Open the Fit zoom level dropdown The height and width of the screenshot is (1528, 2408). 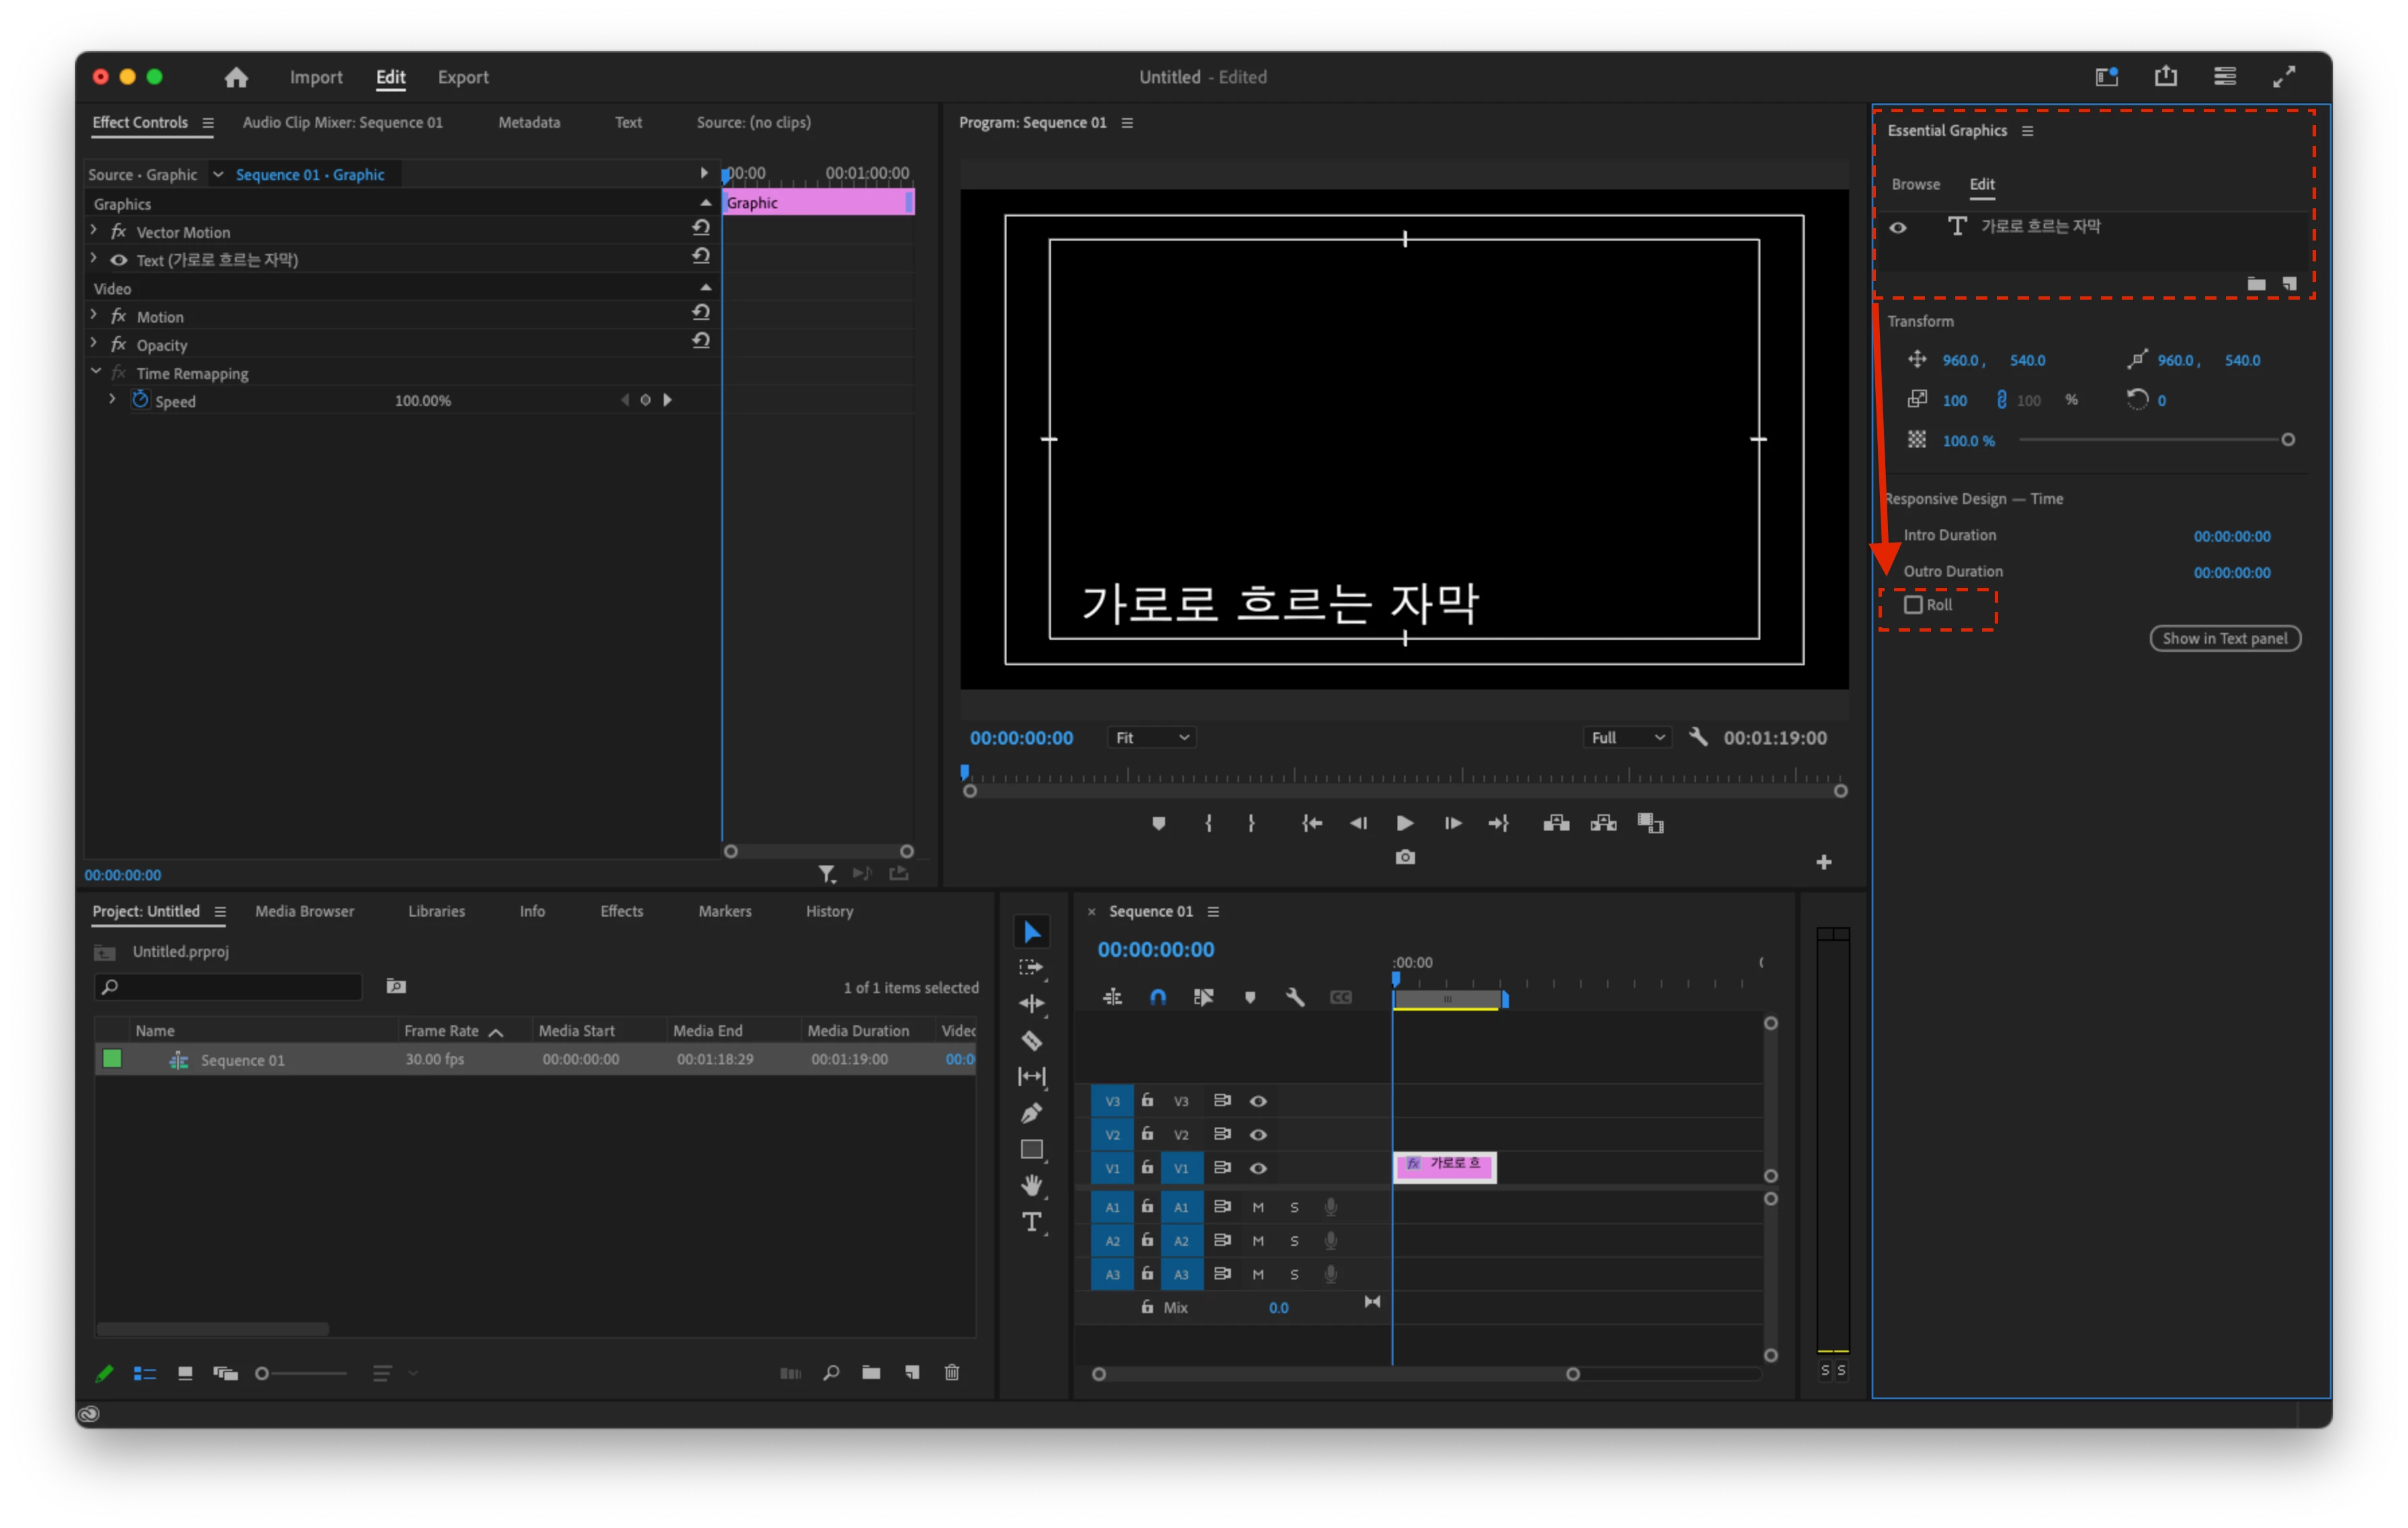click(x=1151, y=738)
